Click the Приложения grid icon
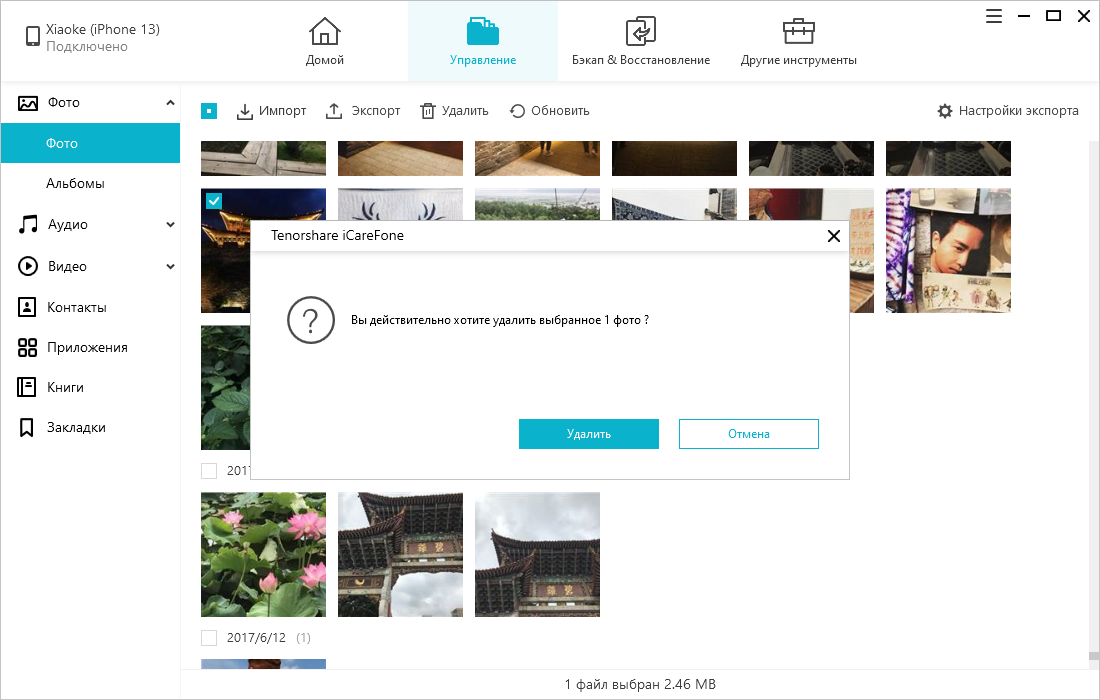 click(27, 347)
